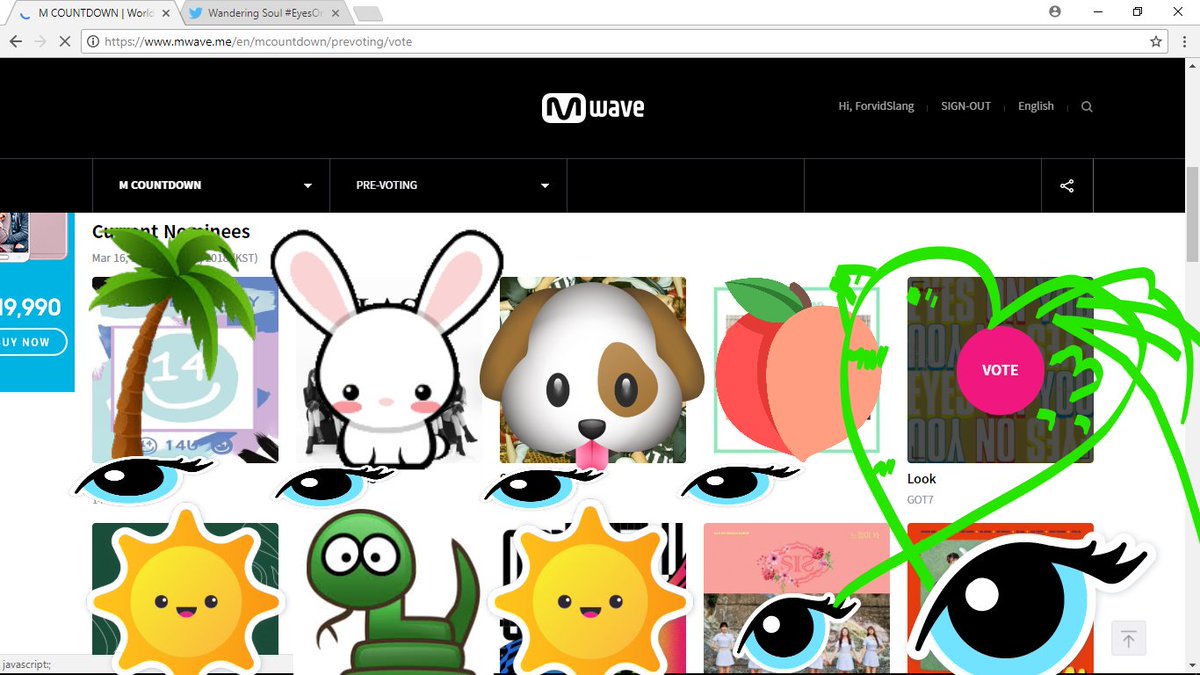The image size is (1200, 675).
Task: Open the Chrome three-dot menu
Action: point(1184,42)
